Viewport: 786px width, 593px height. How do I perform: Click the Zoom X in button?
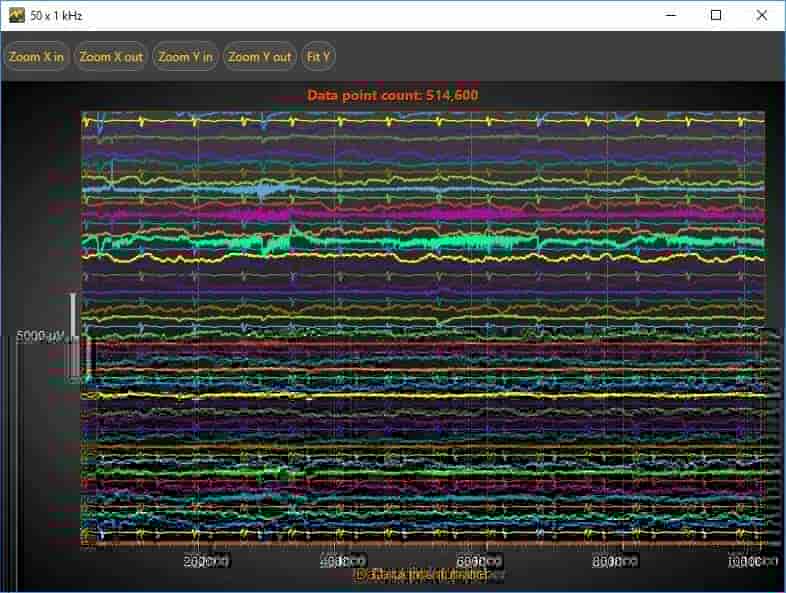pos(36,56)
